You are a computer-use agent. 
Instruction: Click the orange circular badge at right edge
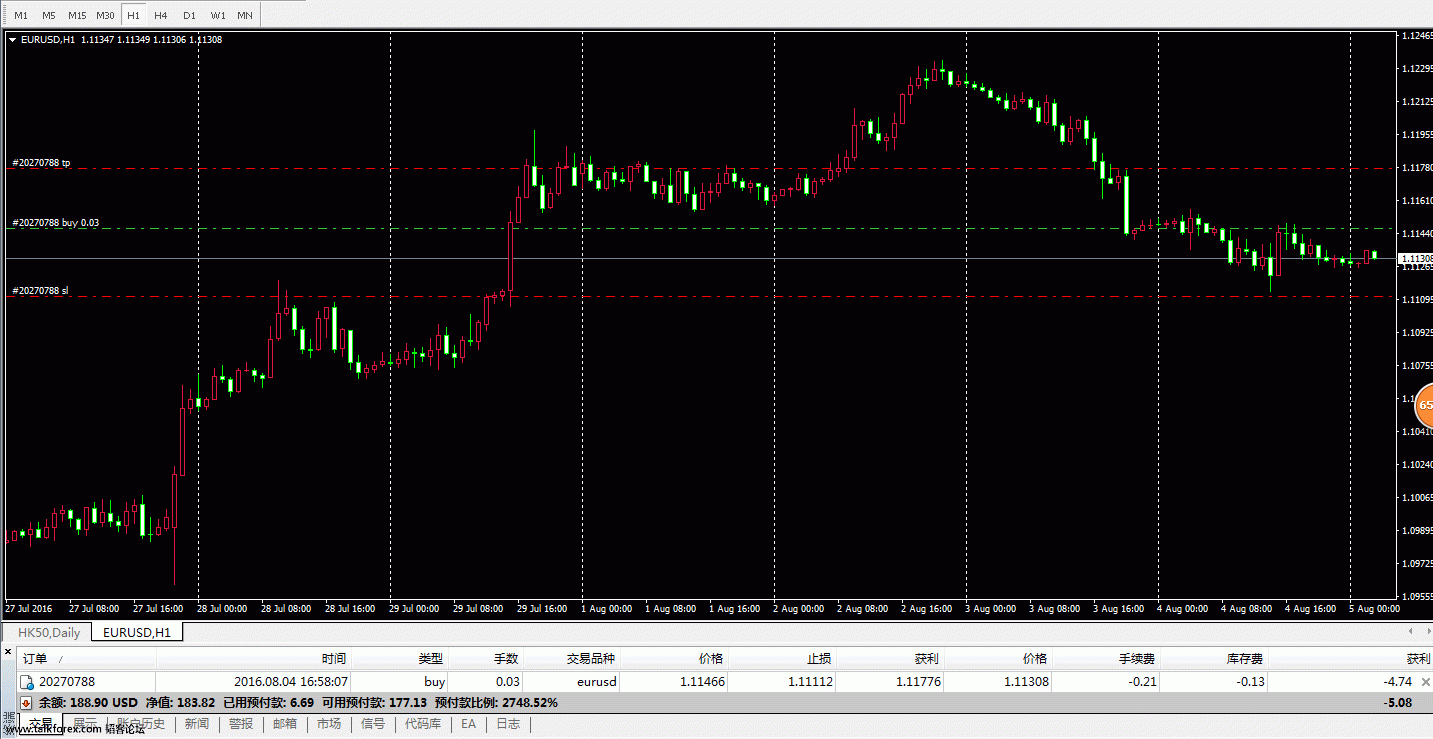coord(1424,406)
